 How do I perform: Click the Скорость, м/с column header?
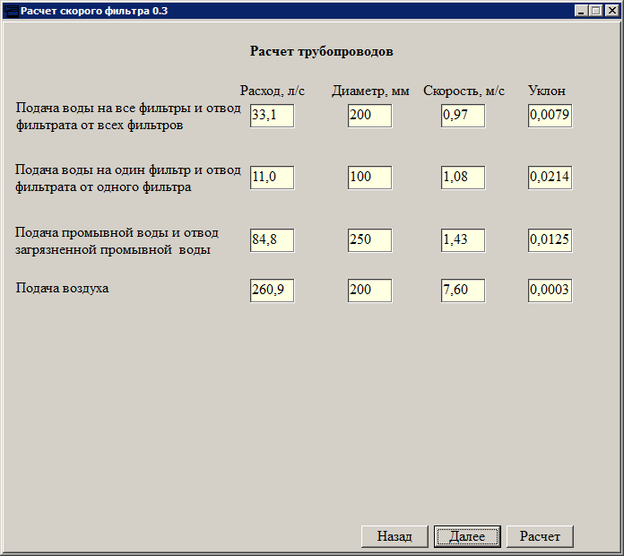464,91
